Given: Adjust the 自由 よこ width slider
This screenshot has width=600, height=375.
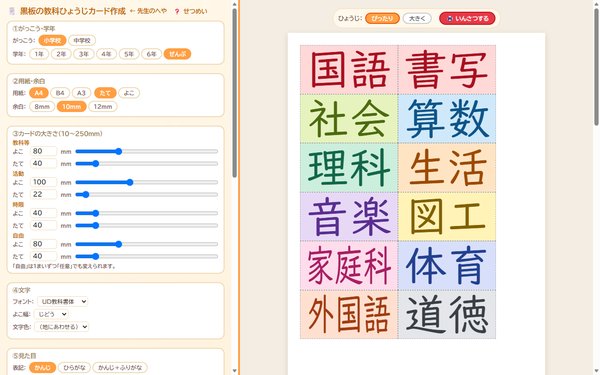Looking at the screenshot, I should coord(147,244).
